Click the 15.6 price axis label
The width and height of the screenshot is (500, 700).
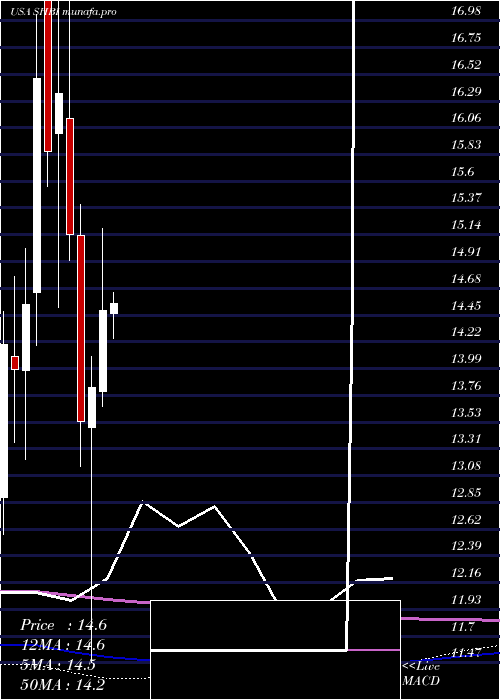tap(462, 171)
